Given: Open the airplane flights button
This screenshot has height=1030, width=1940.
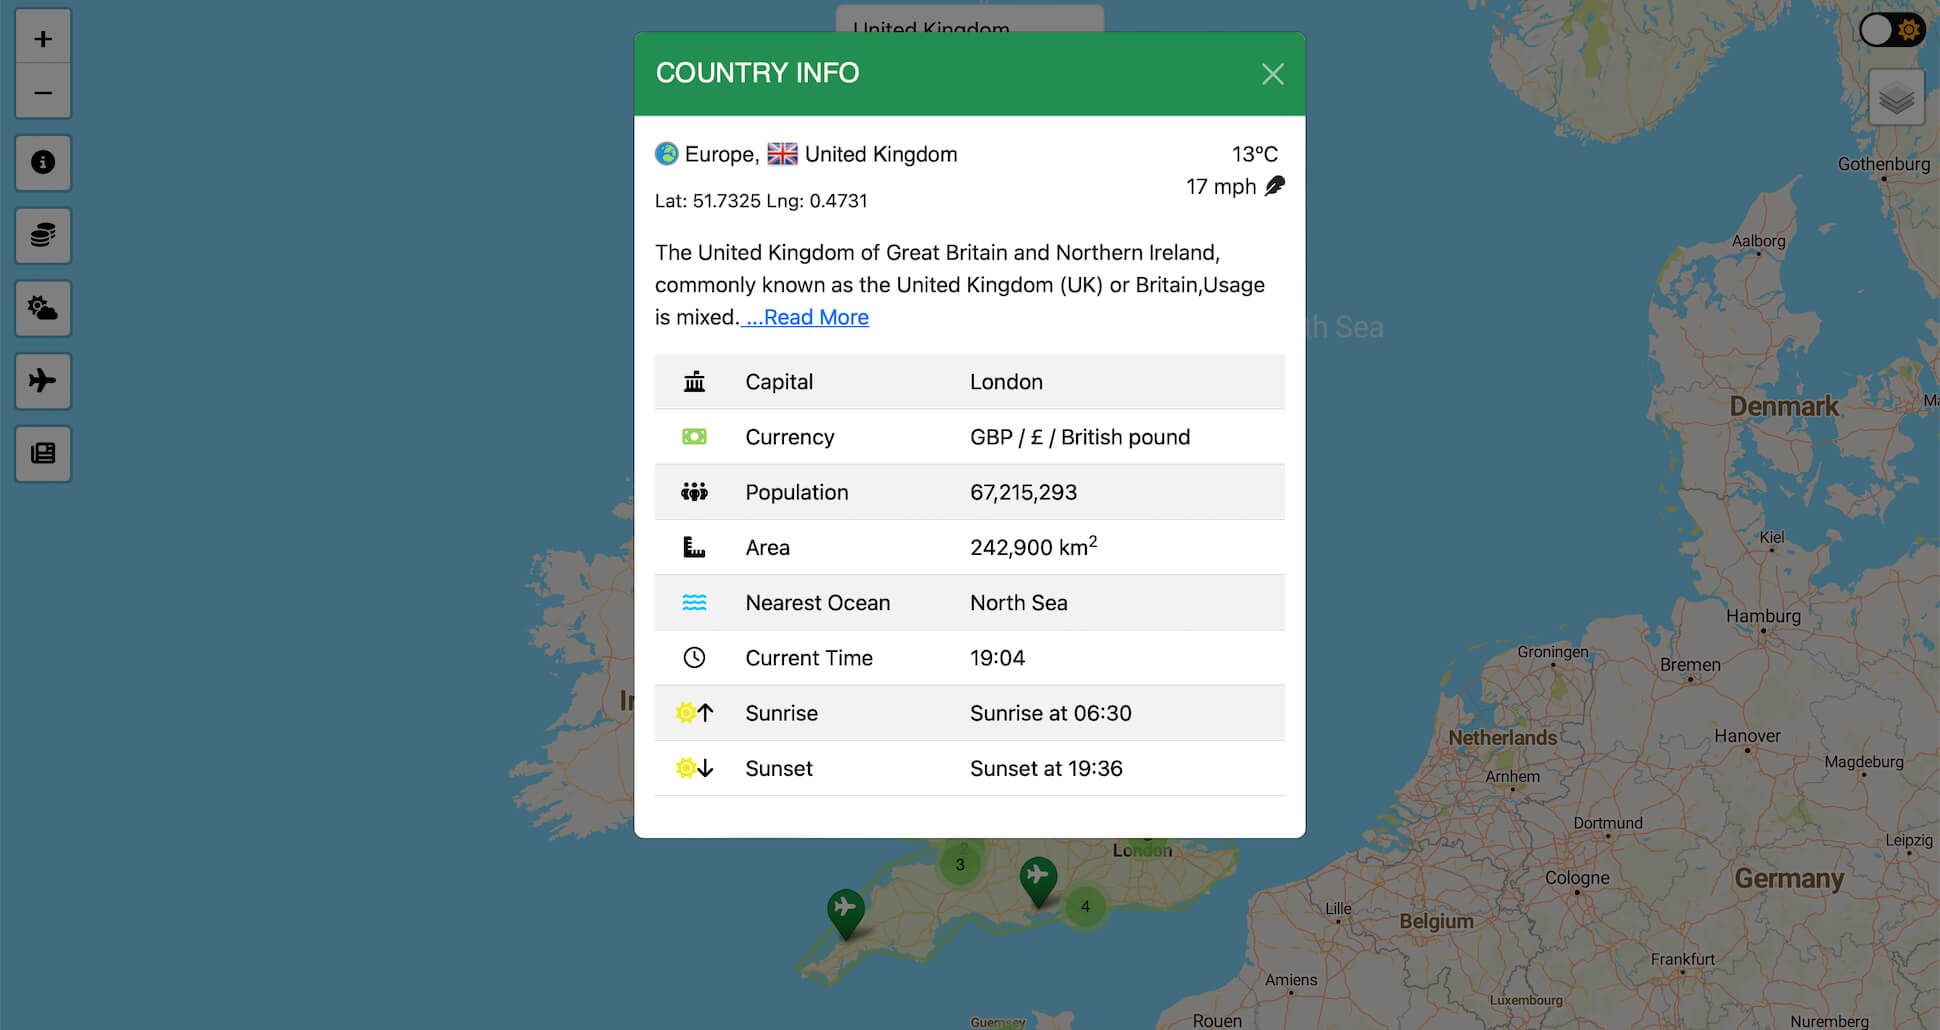Looking at the screenshot, I should point(43,381).
